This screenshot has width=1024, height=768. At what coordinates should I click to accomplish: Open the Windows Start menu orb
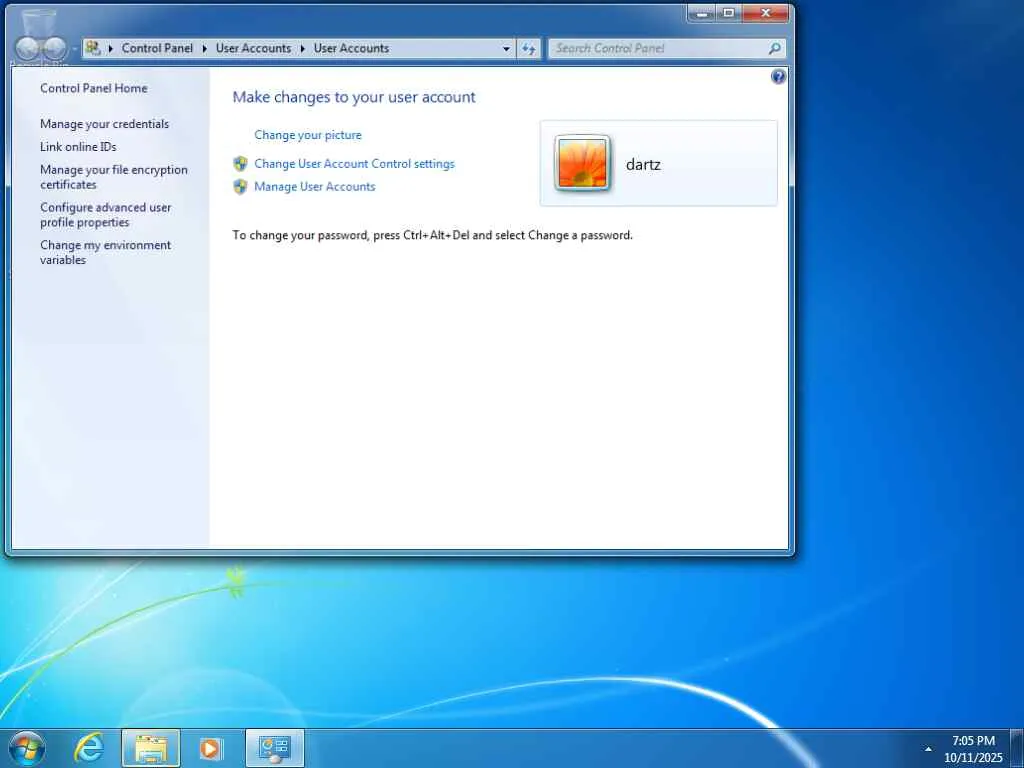[x=27, y=748]
